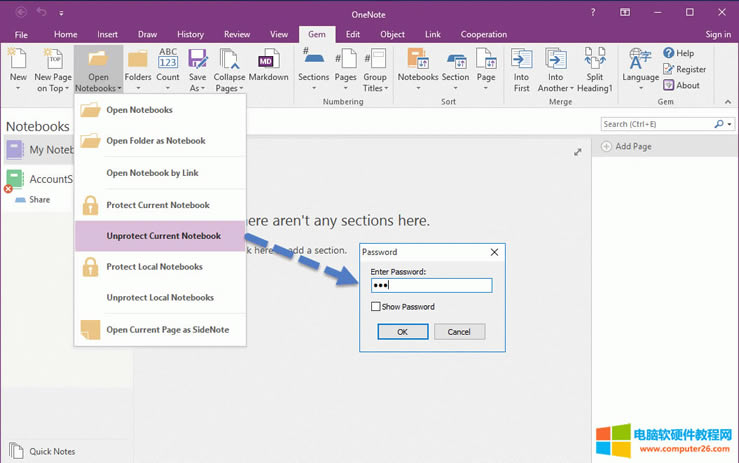
Task: Click the Enter Password input field
Action: [x=430, y=285]
